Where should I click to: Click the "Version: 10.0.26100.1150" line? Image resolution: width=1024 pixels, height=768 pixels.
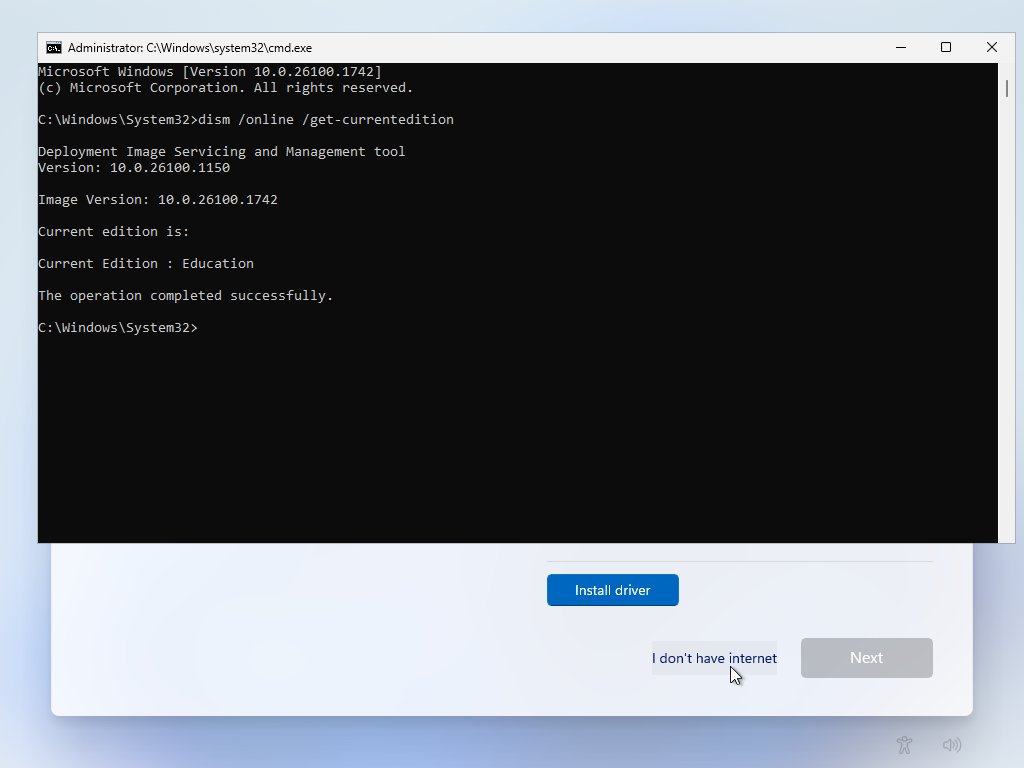tap(134, 168)
